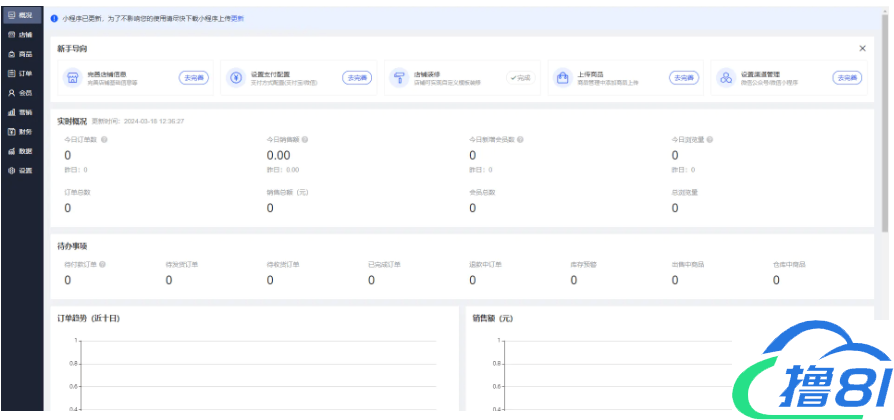The width and height of the screenshot is (894, 420).
Task: Click help icon beside 今日浏览量
Action: [711, 140]
